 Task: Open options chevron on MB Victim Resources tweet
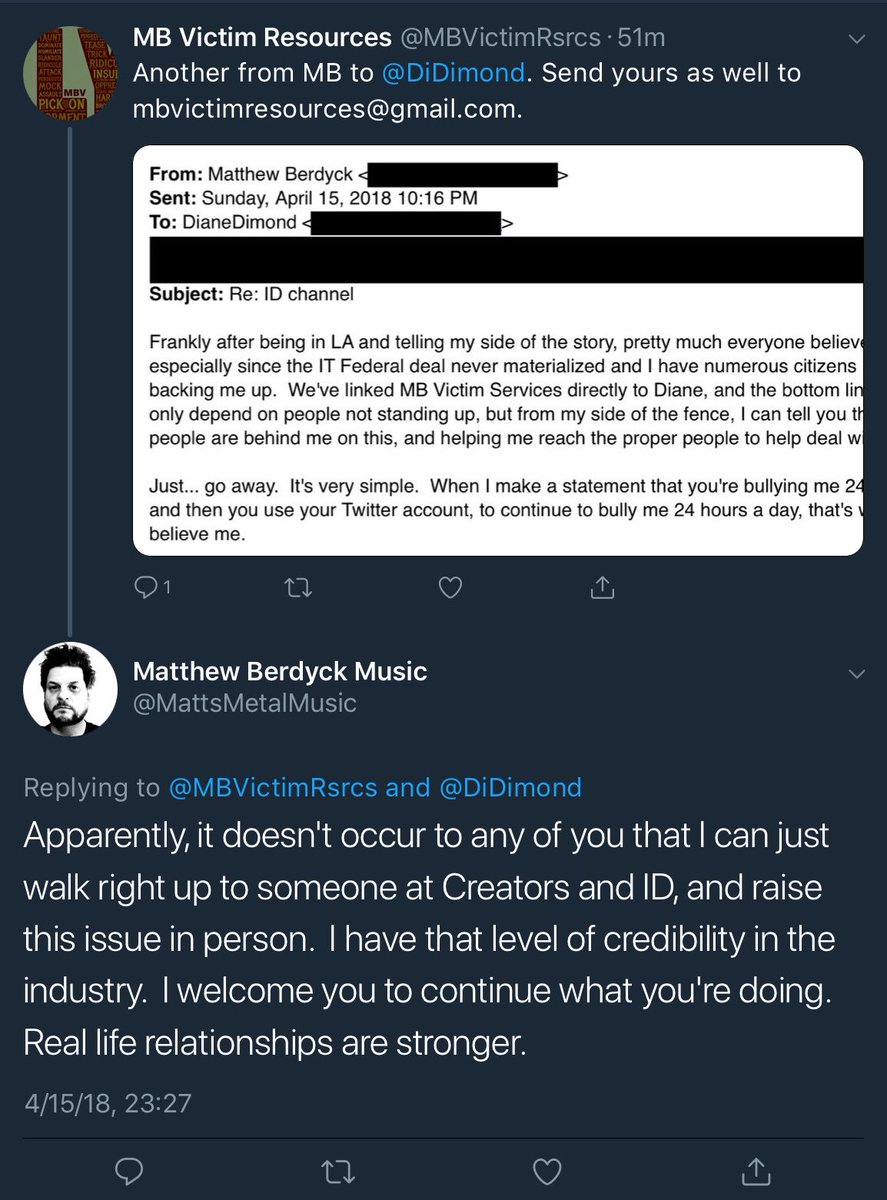tap(857, 39)
